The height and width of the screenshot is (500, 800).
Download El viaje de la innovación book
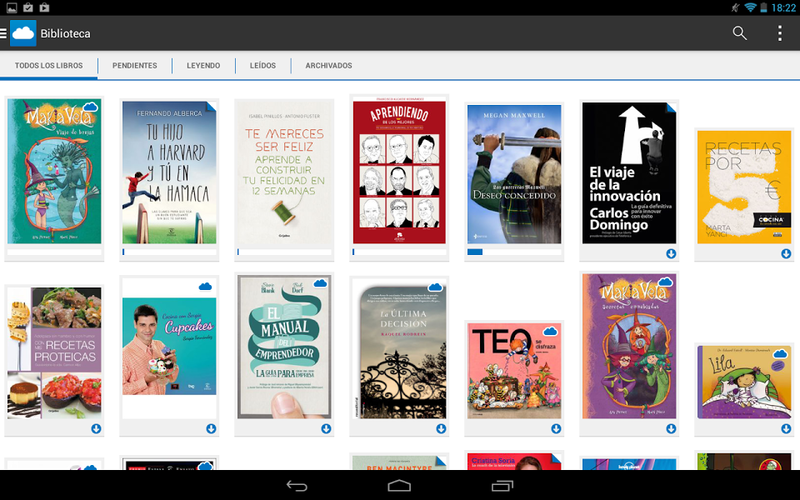coord(671,254)
